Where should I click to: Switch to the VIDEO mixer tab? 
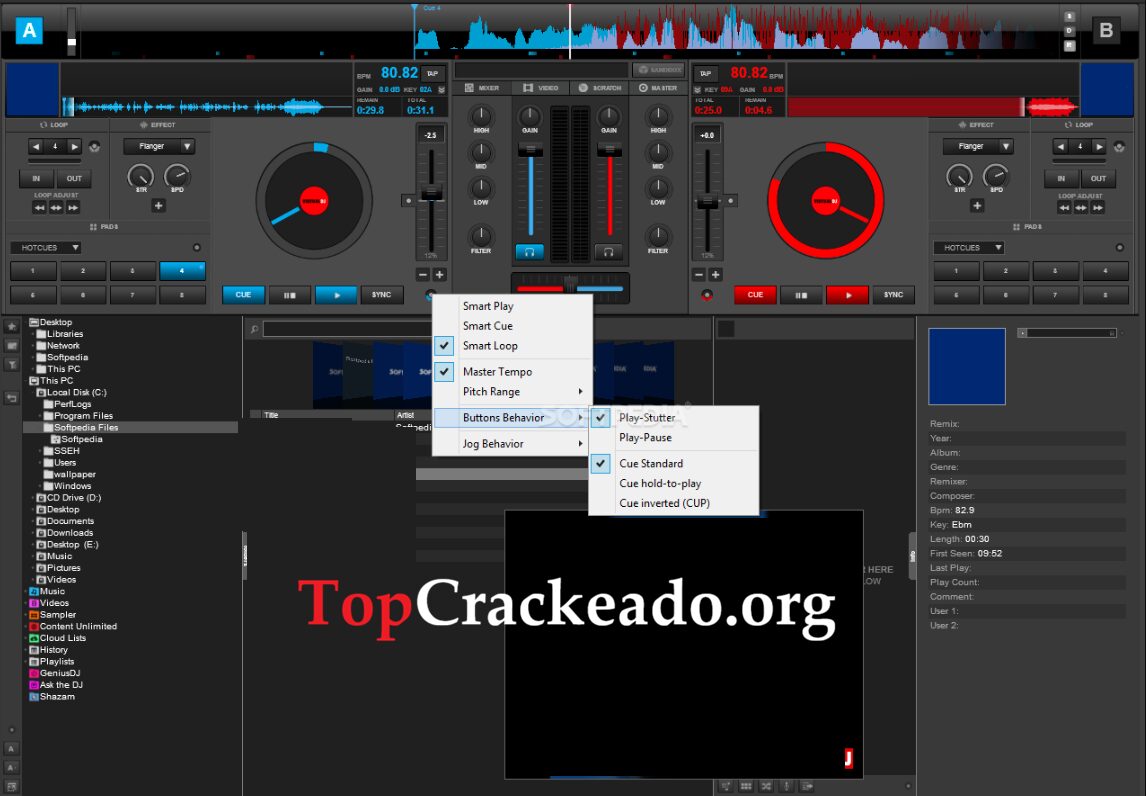pyautogui.click(x=545, y=86)
